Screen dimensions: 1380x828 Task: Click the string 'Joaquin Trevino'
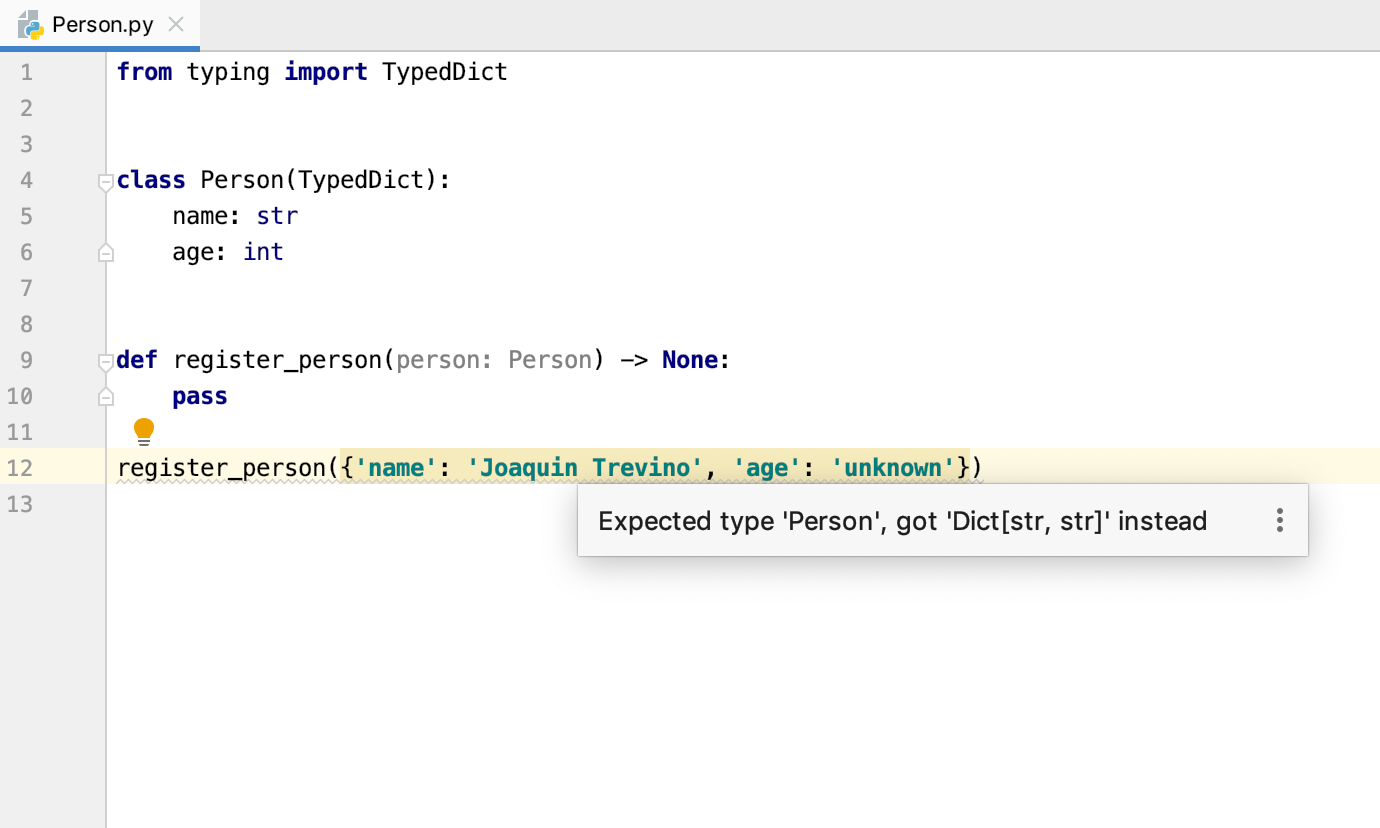point(585,468)
